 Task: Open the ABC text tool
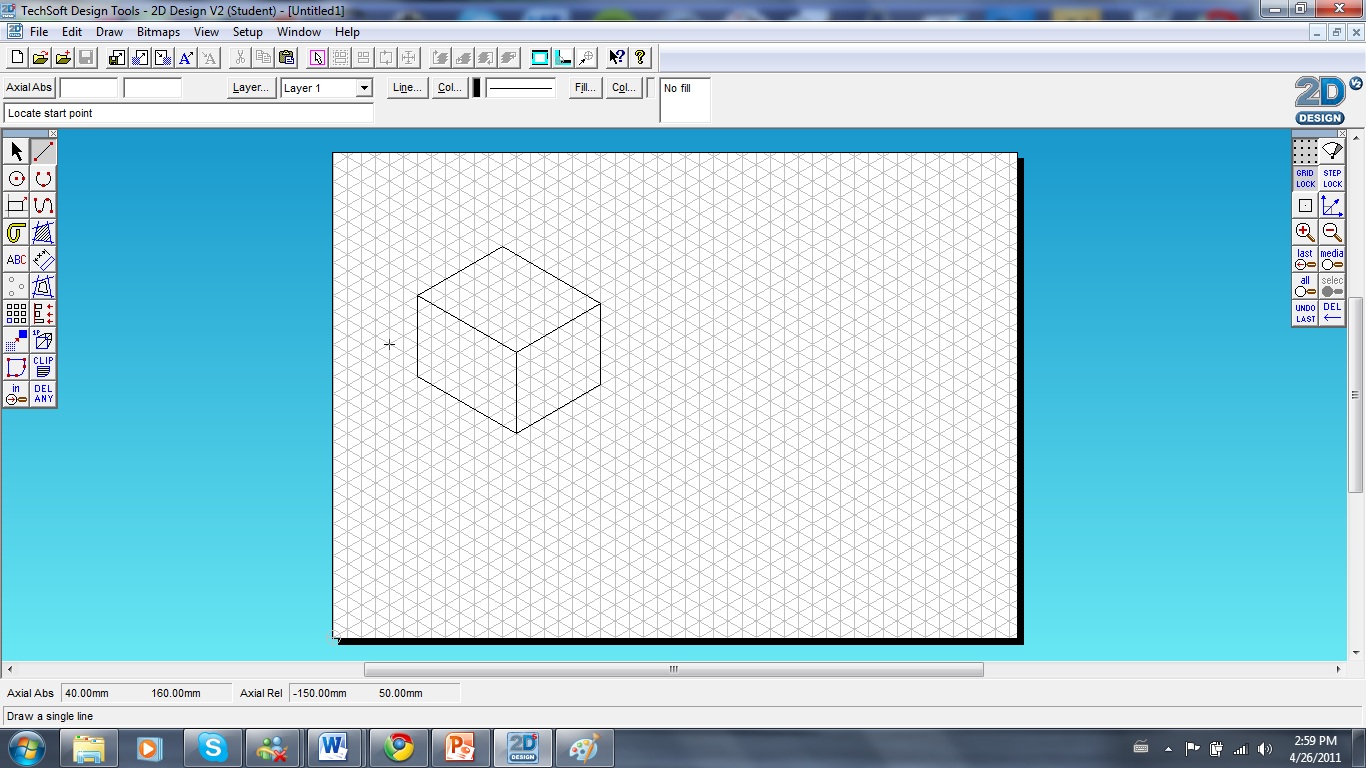pyautogui.click(x=15, y=259)
